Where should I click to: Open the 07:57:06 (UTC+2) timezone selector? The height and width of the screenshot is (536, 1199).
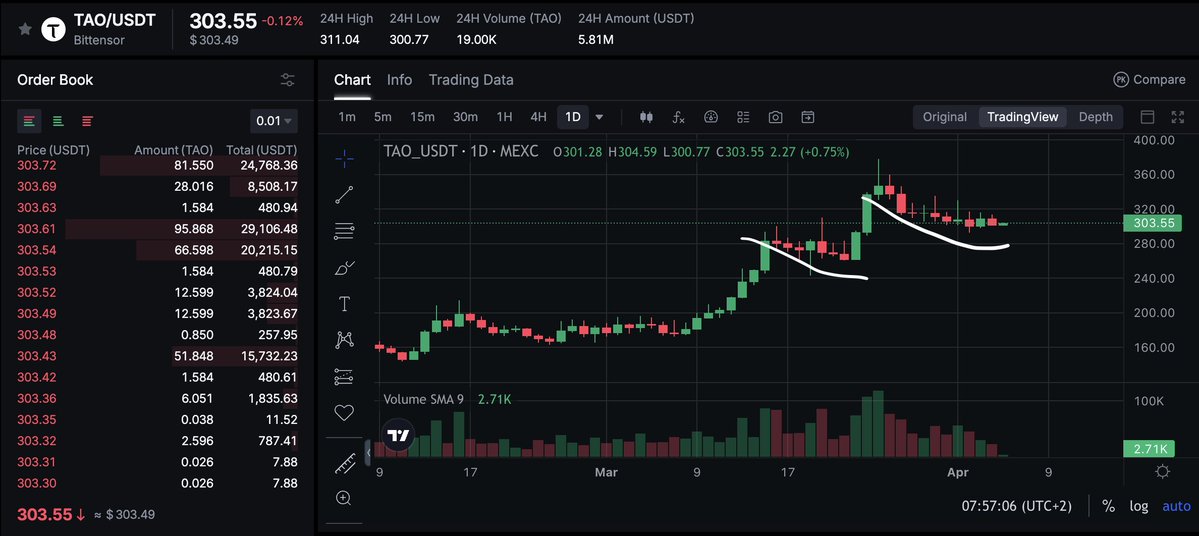[1016, 506]
